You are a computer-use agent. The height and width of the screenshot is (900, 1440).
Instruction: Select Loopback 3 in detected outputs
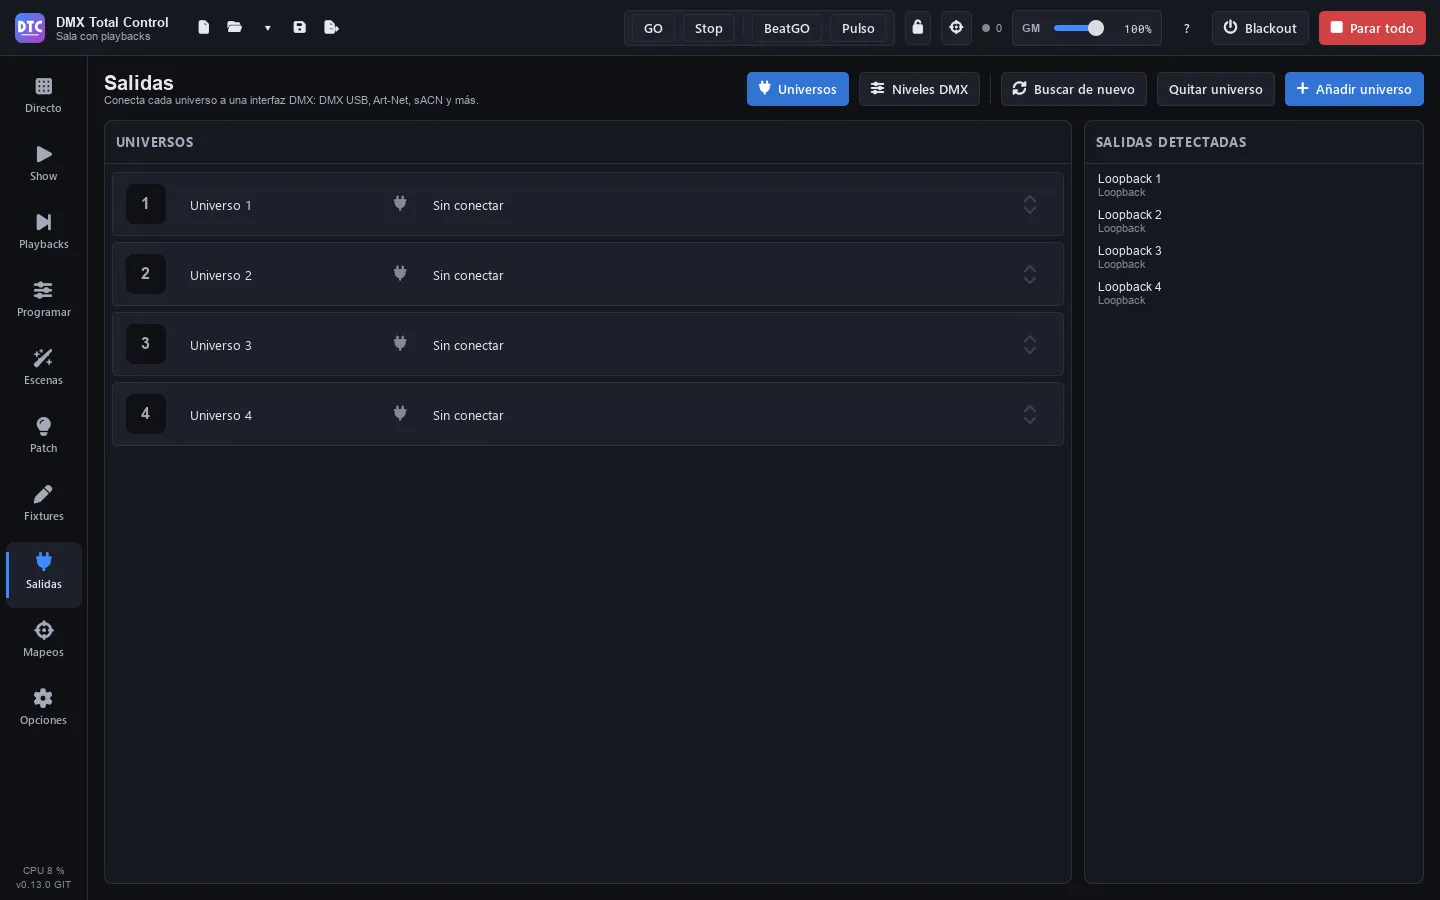[1254, 257]
